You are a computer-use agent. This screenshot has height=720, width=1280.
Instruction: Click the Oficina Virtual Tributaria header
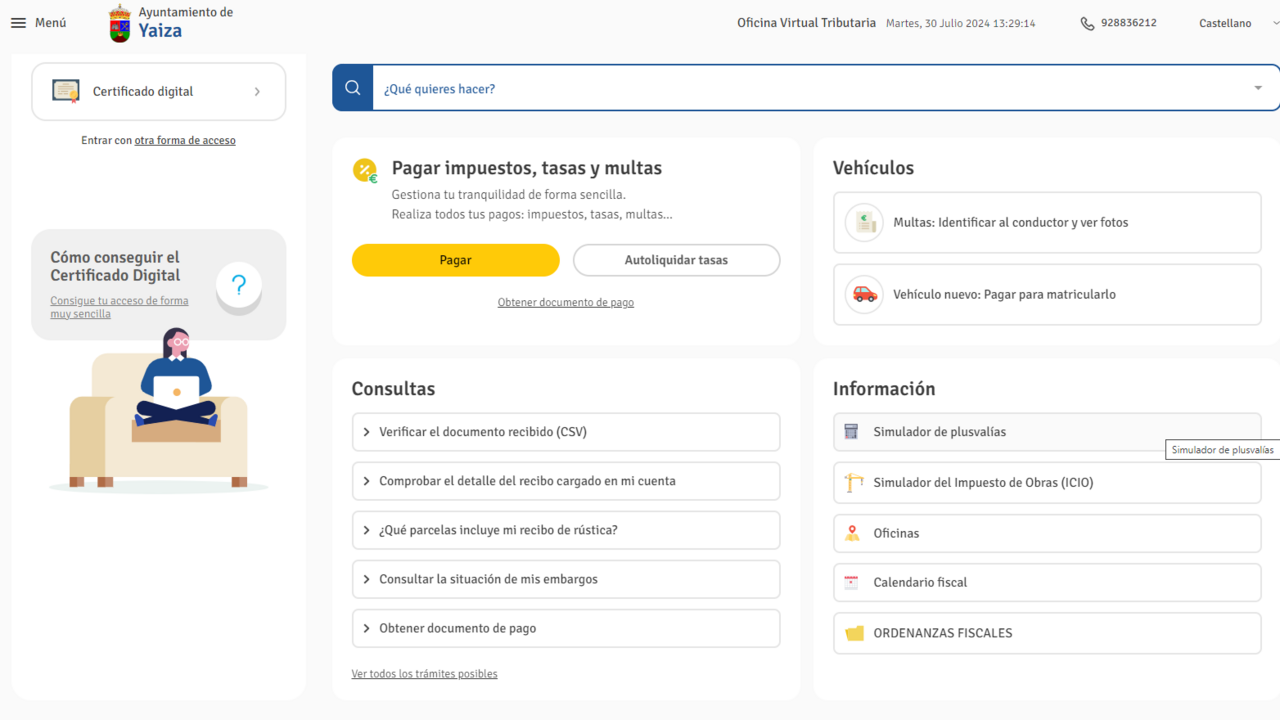[806, 22]
